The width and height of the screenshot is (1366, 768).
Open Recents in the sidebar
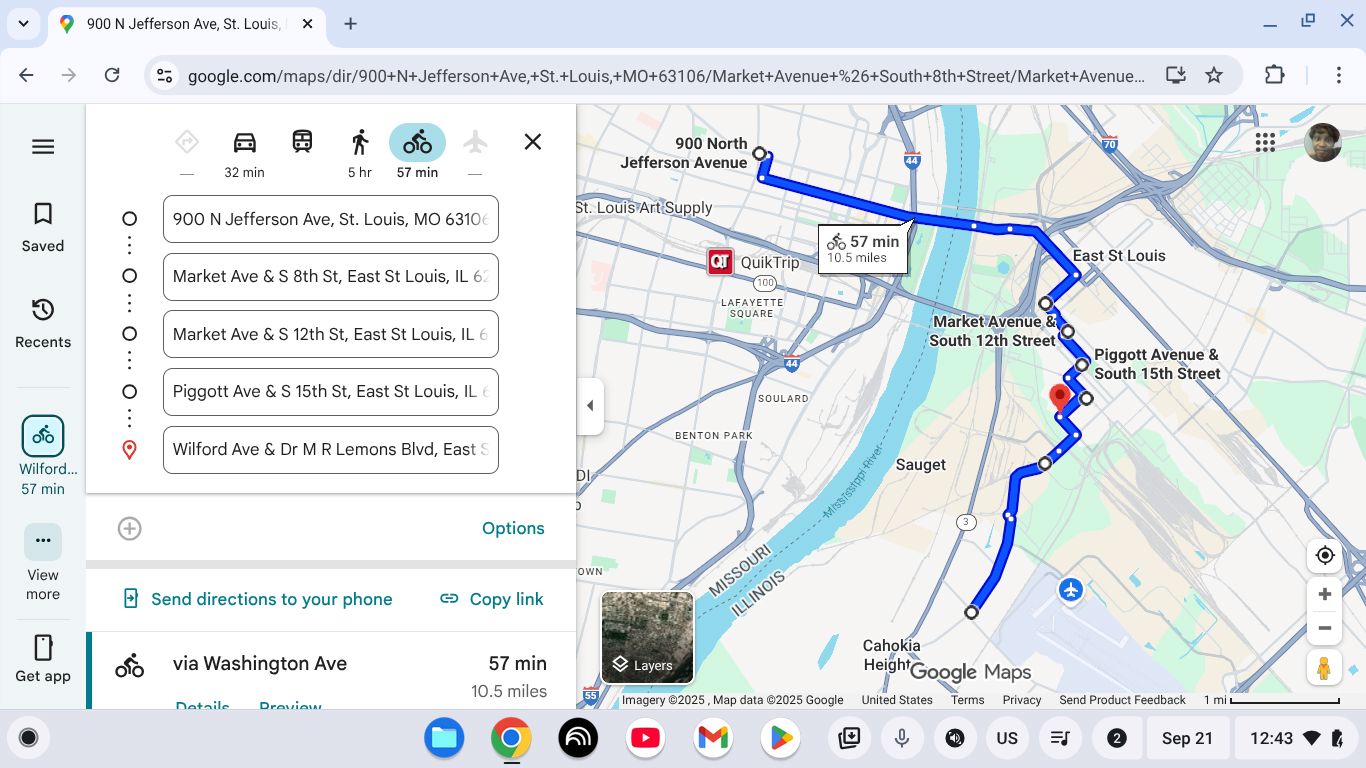[x=43, y=323]
